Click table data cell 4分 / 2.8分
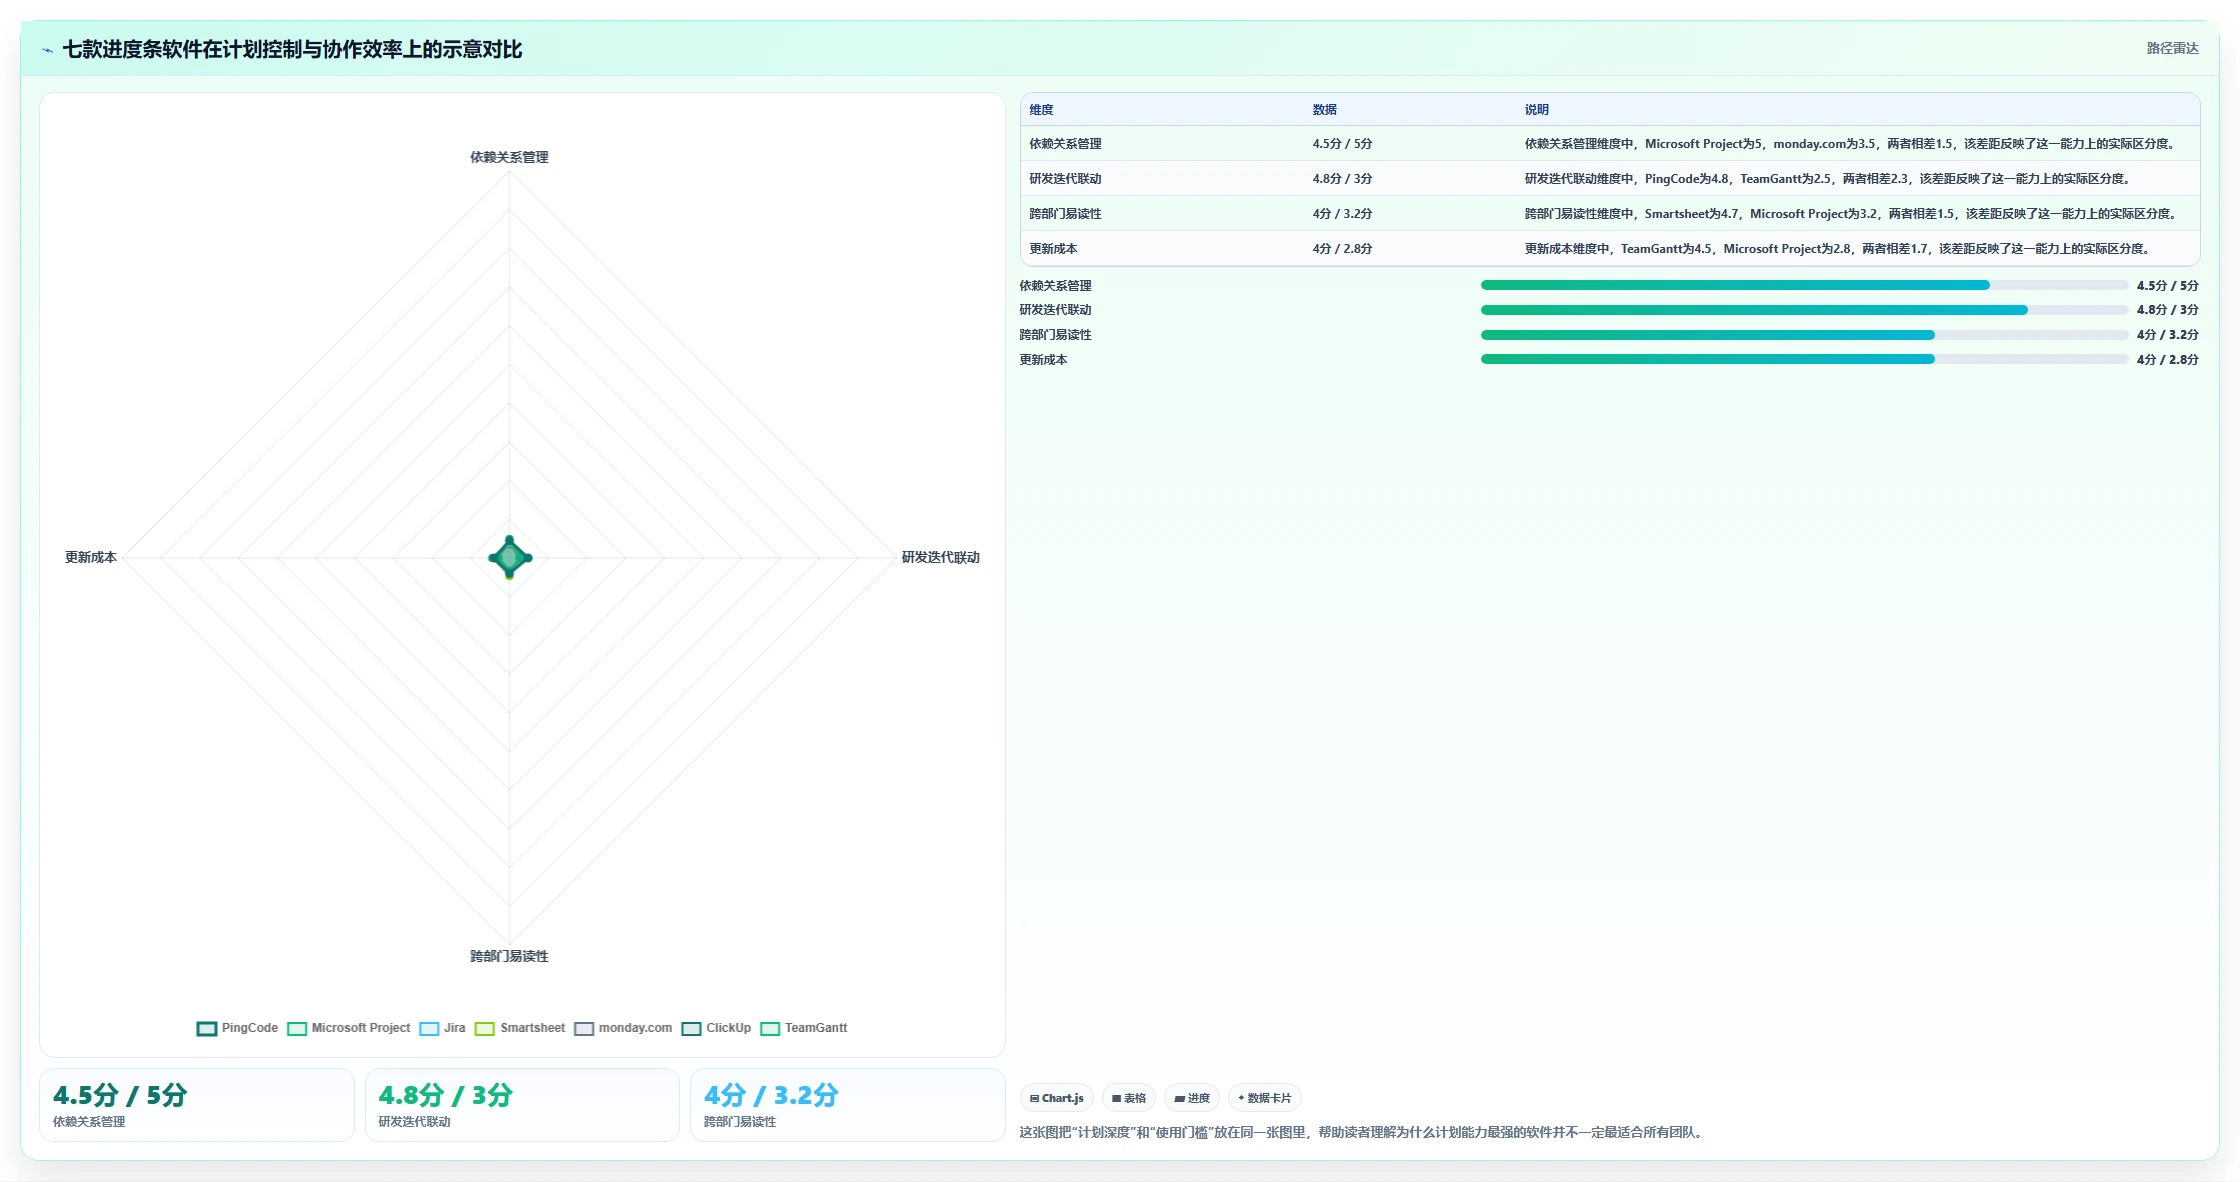This screenshot has height=1182, width=2240. 1342,249
